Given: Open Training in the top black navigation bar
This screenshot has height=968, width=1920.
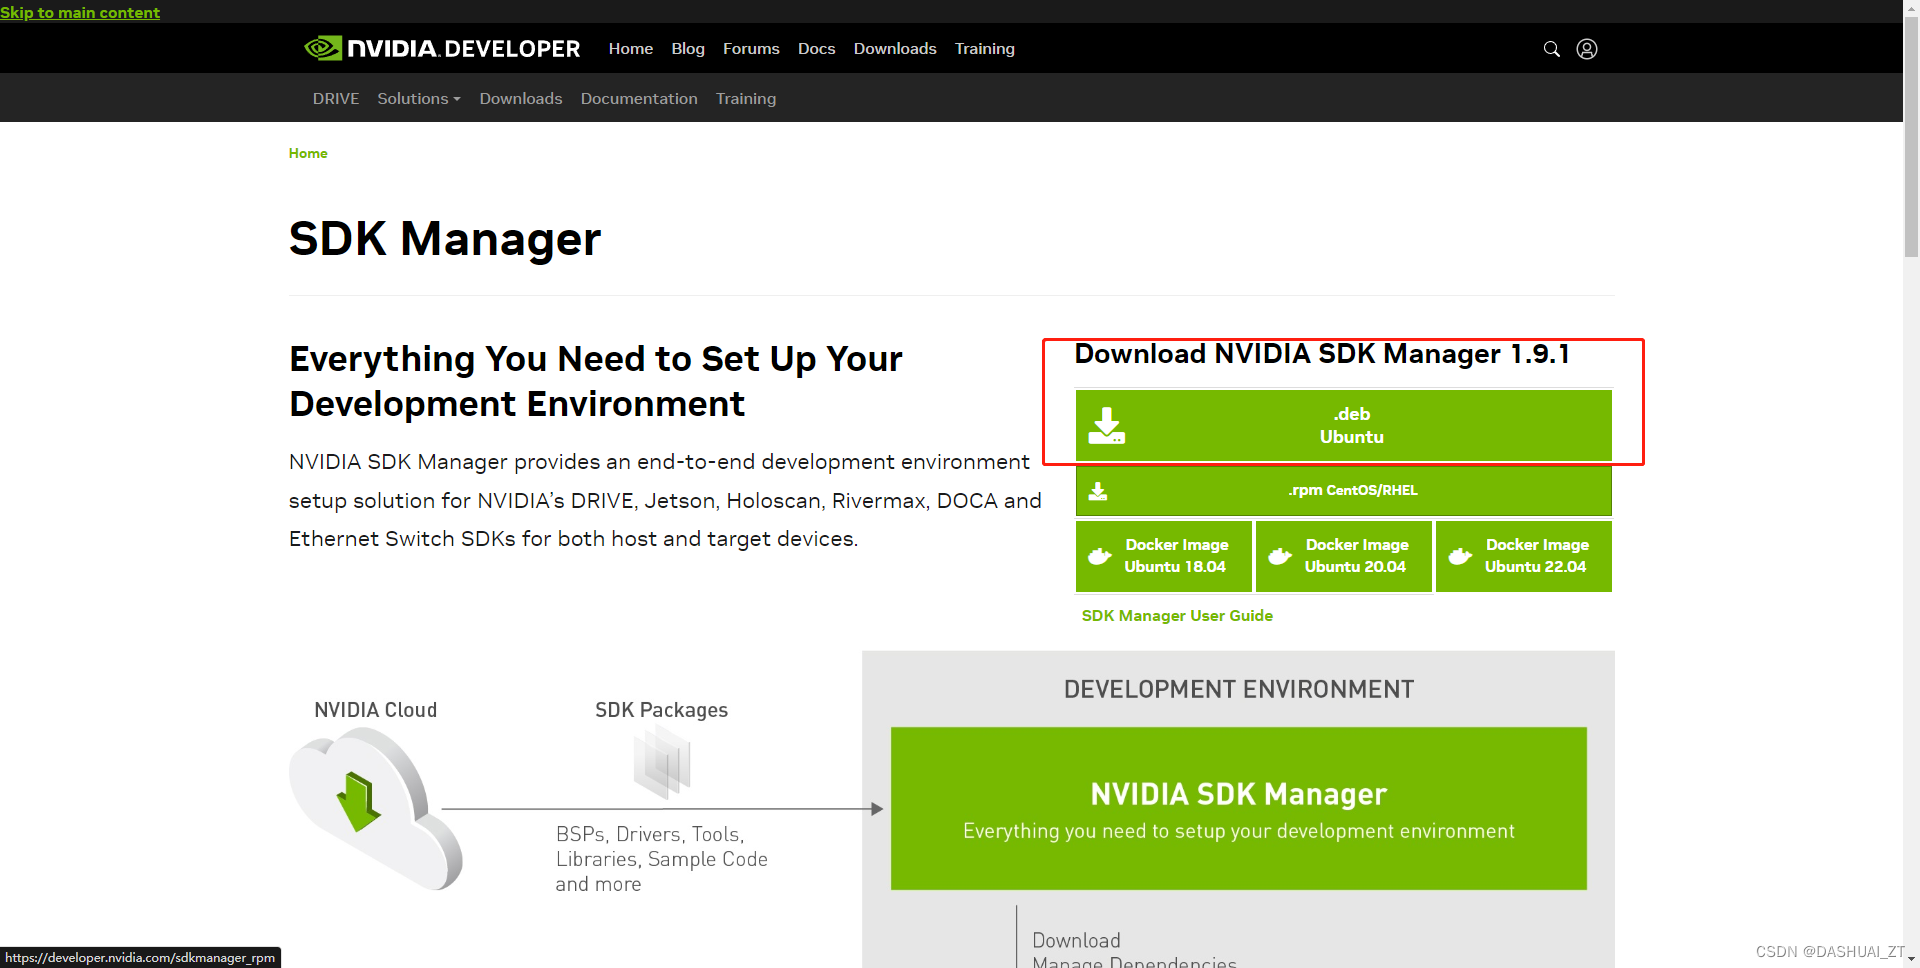Looking at the screenshot, I should [x=985, y=48].
